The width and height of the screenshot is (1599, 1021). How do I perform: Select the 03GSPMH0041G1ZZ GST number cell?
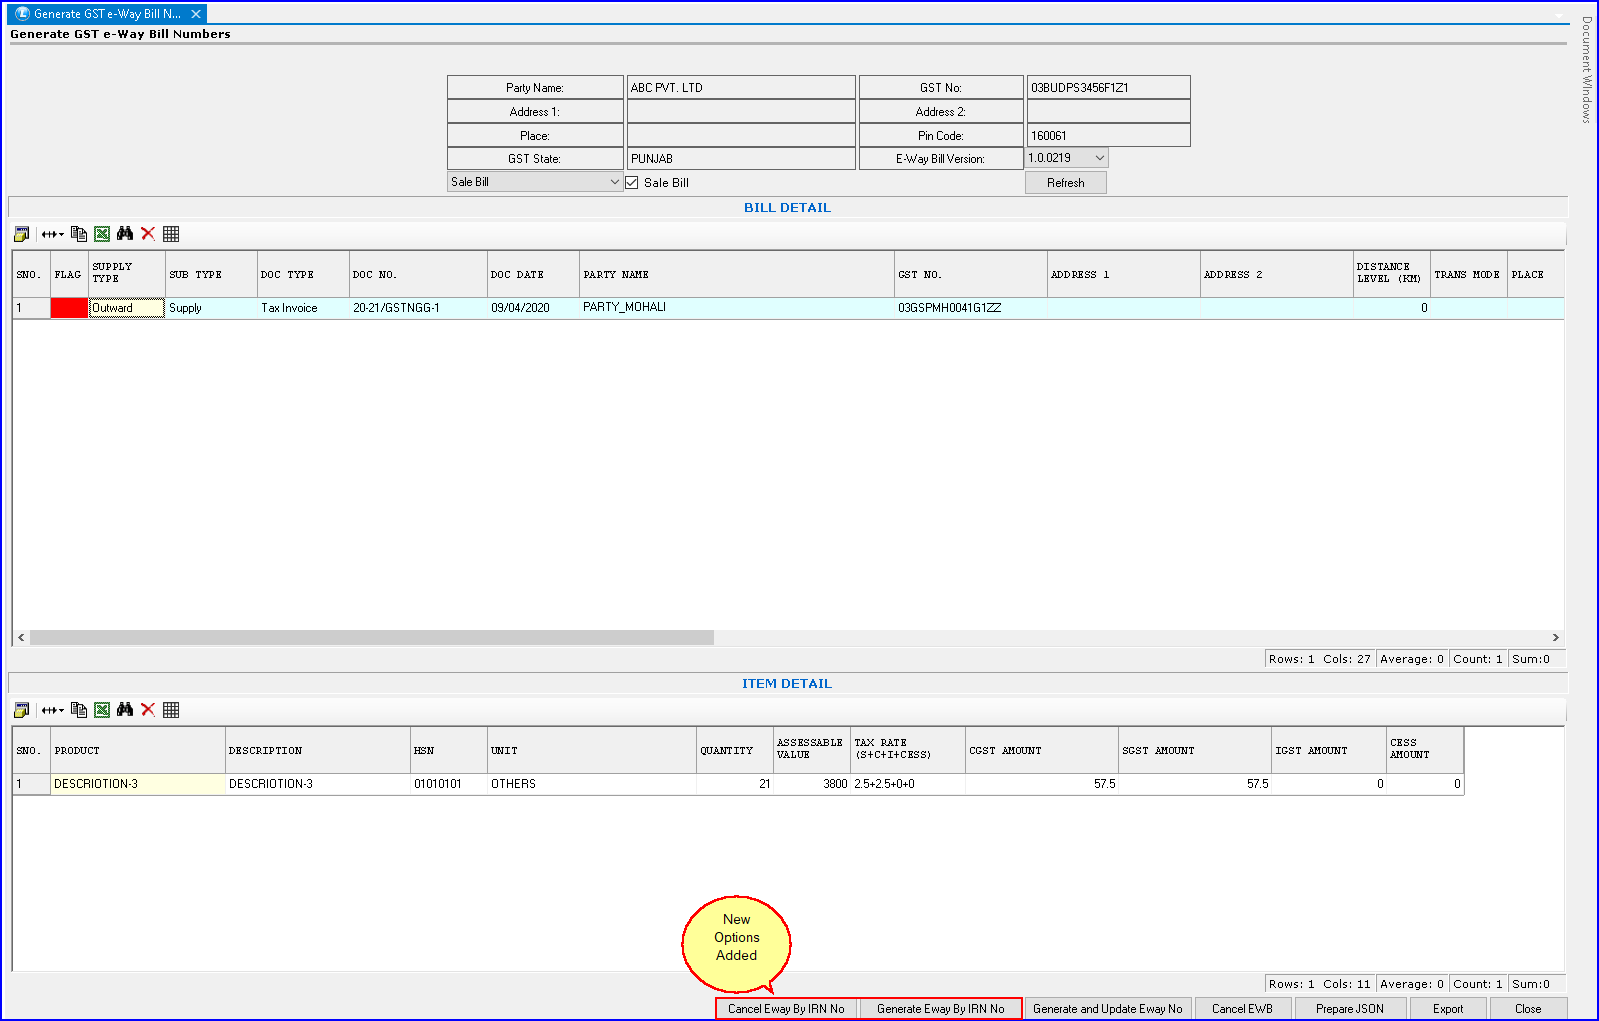pyautogui.click(x=970, y=308)
